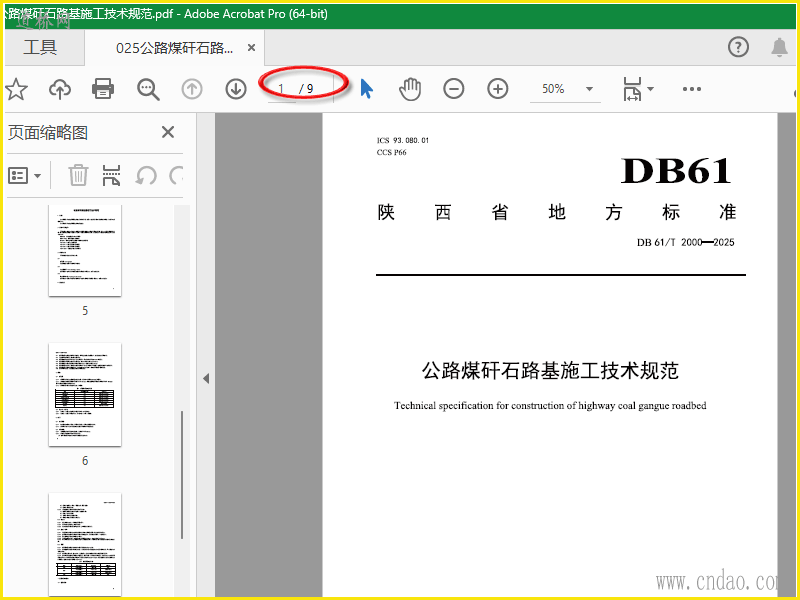Switch to the 025公路煤矸石路 document tab
The image size is (800, 600).
coord(174,48)
